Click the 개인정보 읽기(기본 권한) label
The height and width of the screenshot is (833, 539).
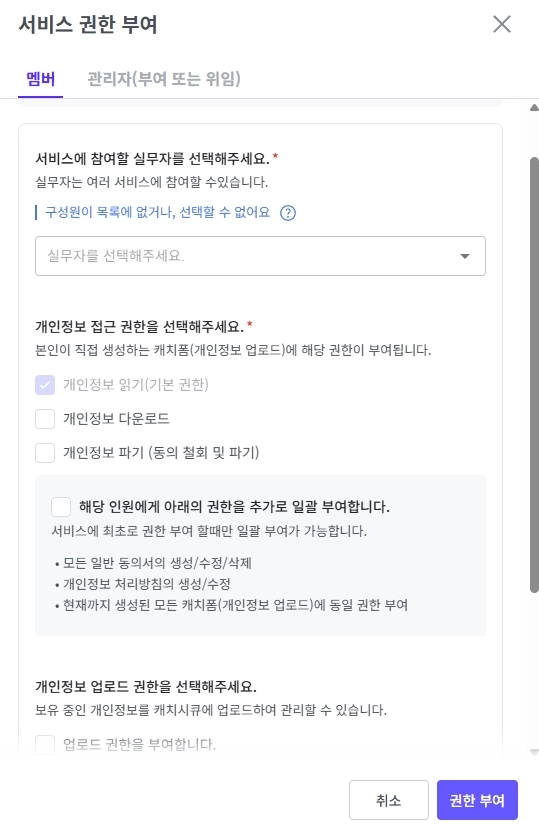136,385
